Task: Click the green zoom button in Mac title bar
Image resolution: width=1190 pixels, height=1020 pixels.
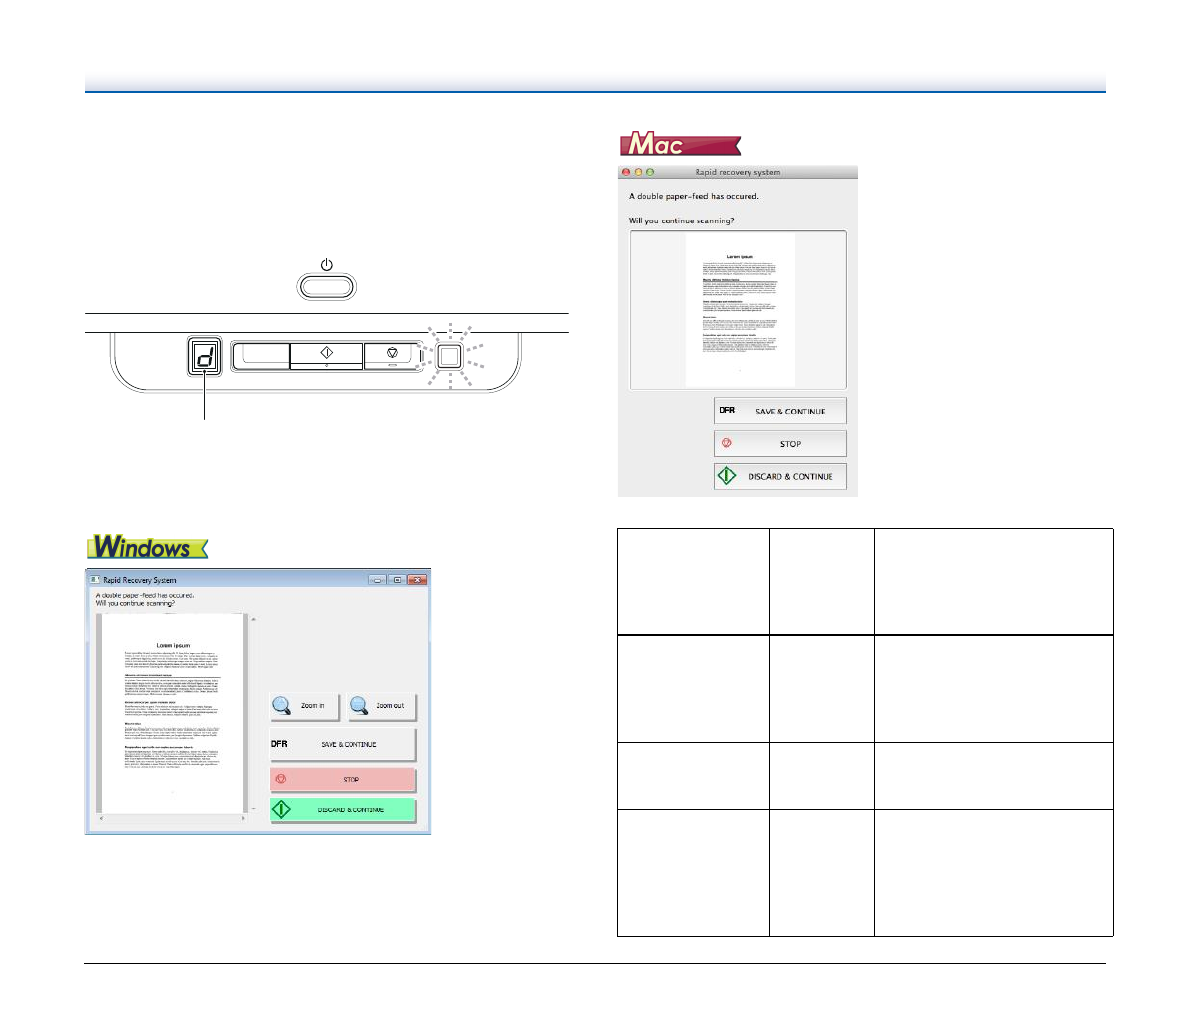Action: coord(650,172)
